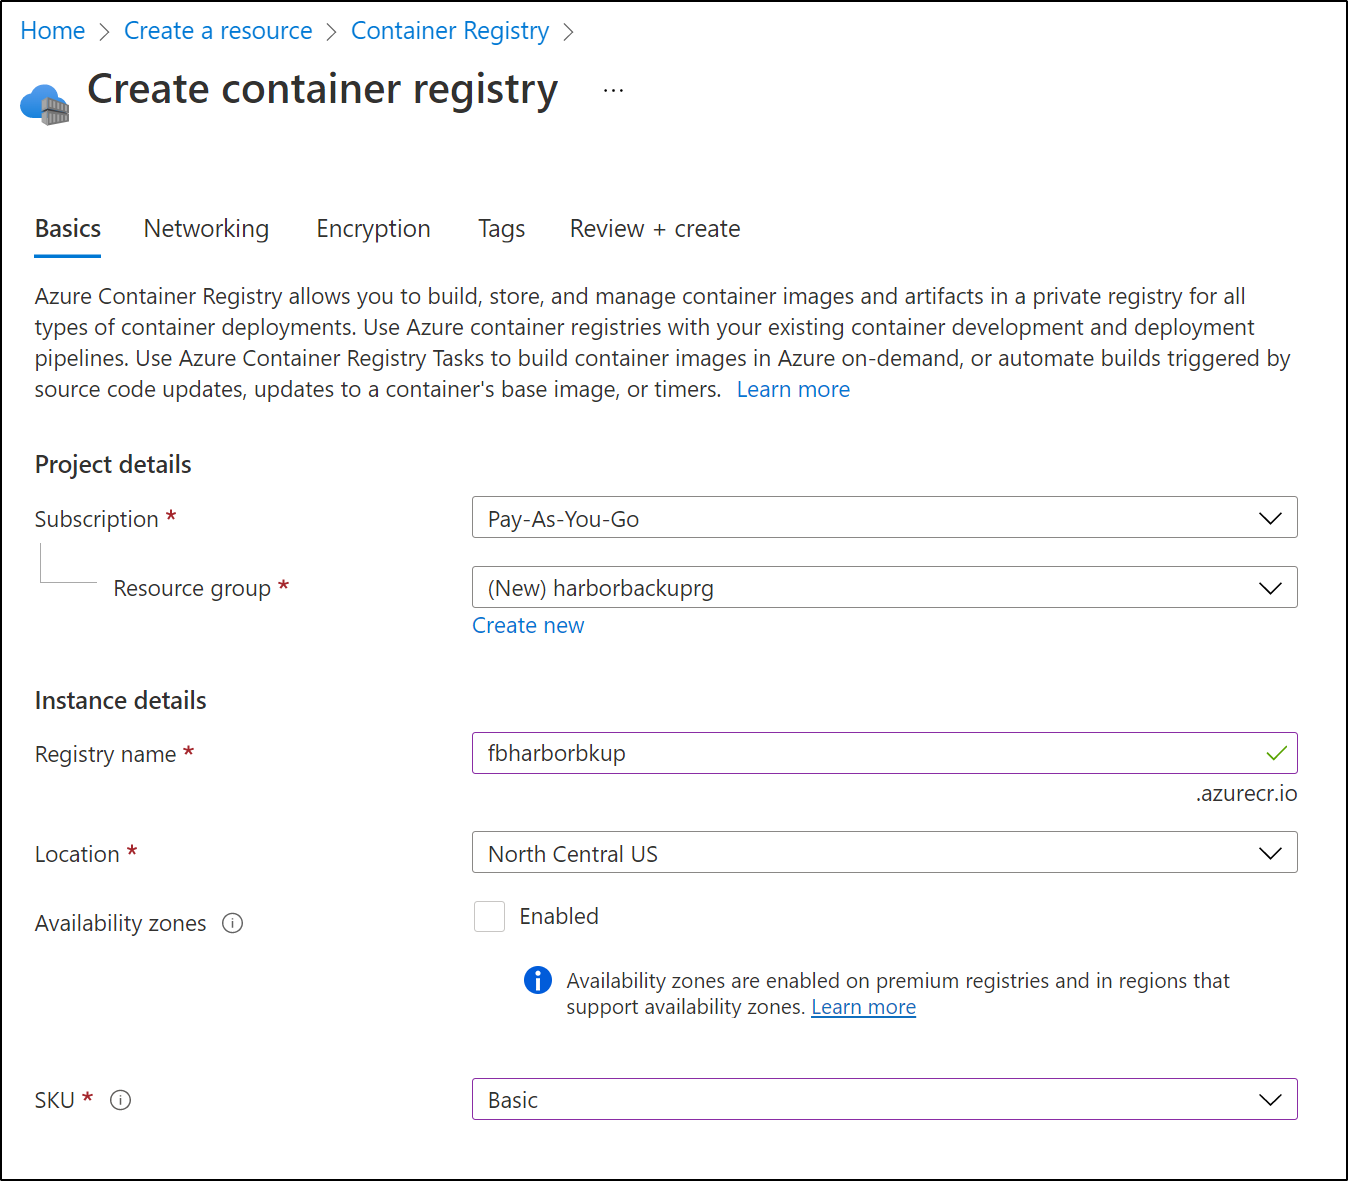1348x1181 pixels.
Task: Open Container Registry breadcrumb
Action: point(450,31)
